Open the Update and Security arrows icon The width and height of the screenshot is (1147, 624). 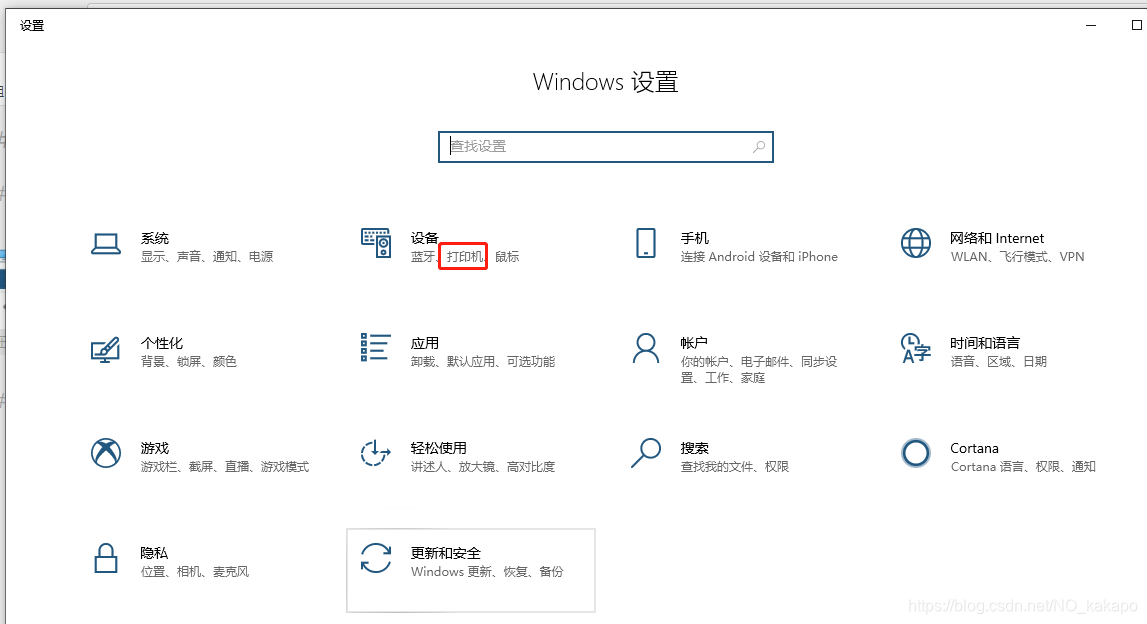(376, 558)
